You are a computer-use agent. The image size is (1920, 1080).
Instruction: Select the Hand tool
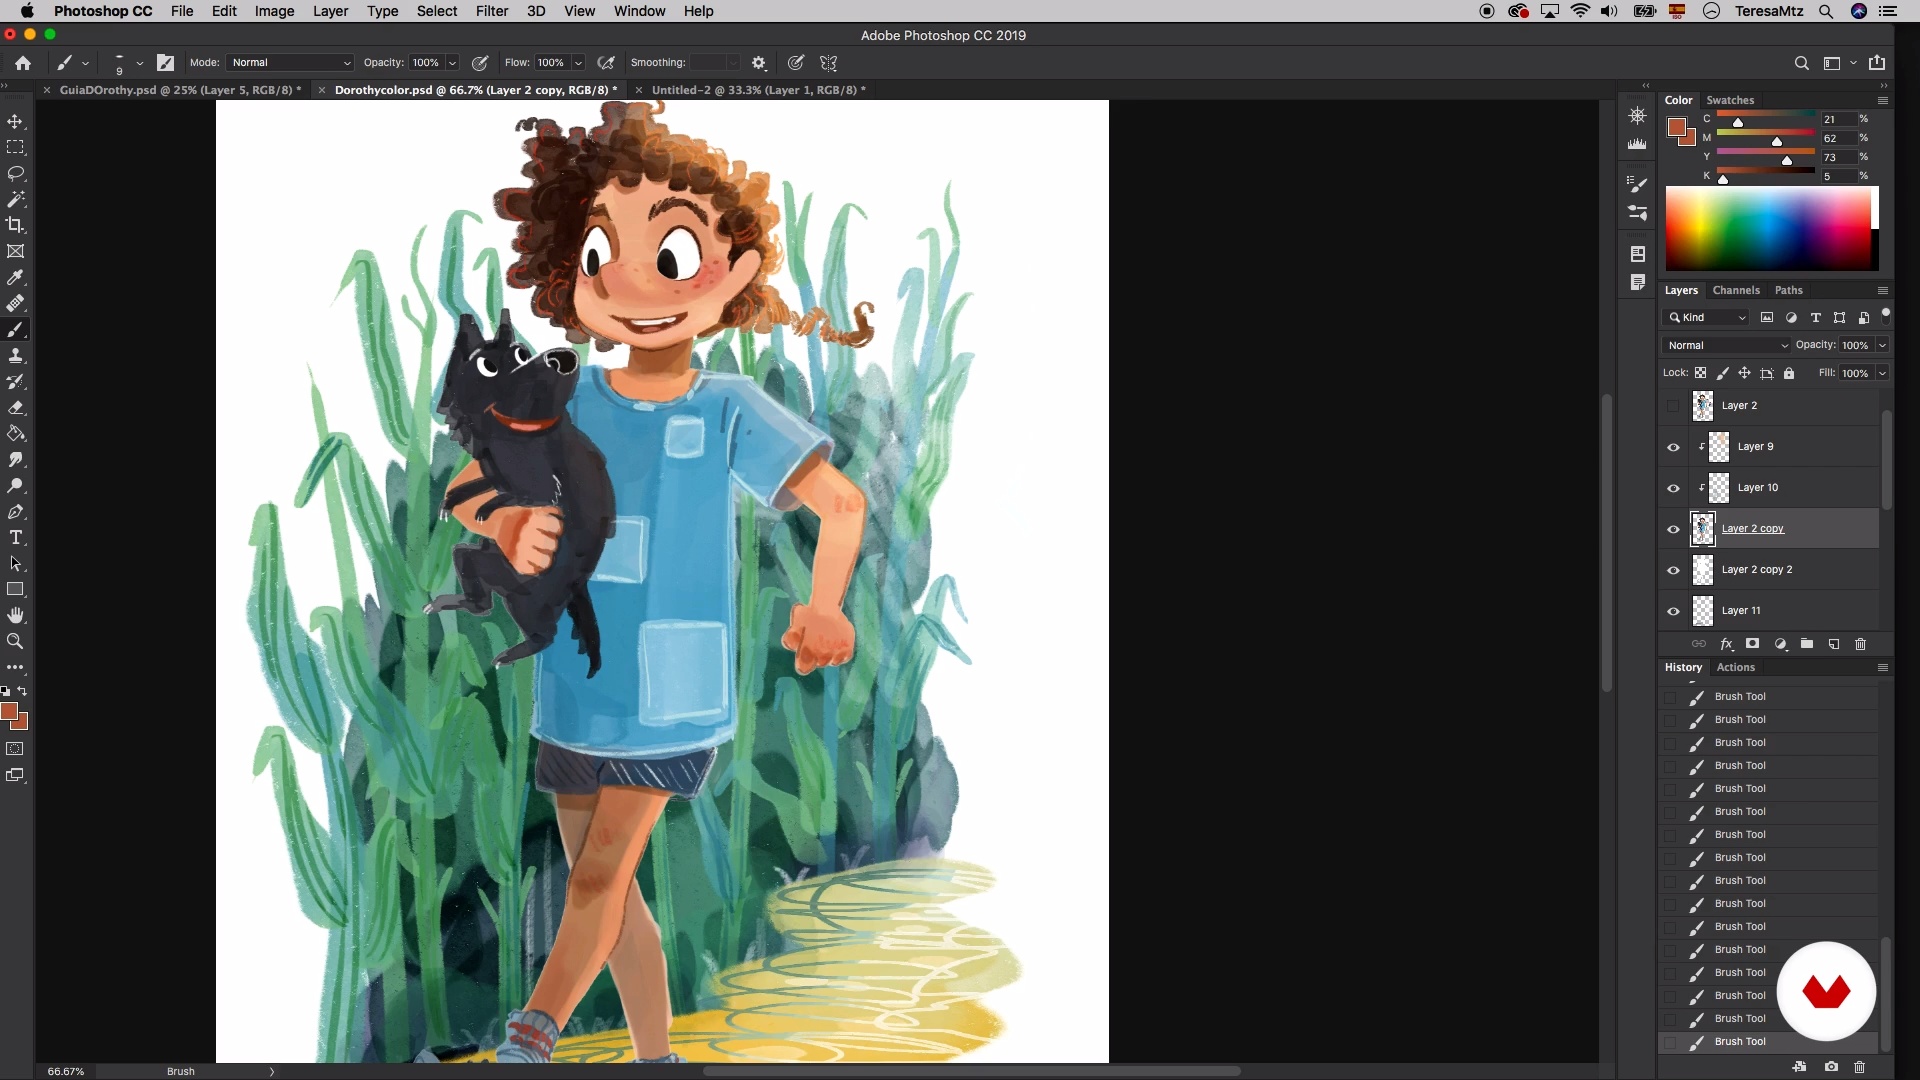(x=15, y=615)
